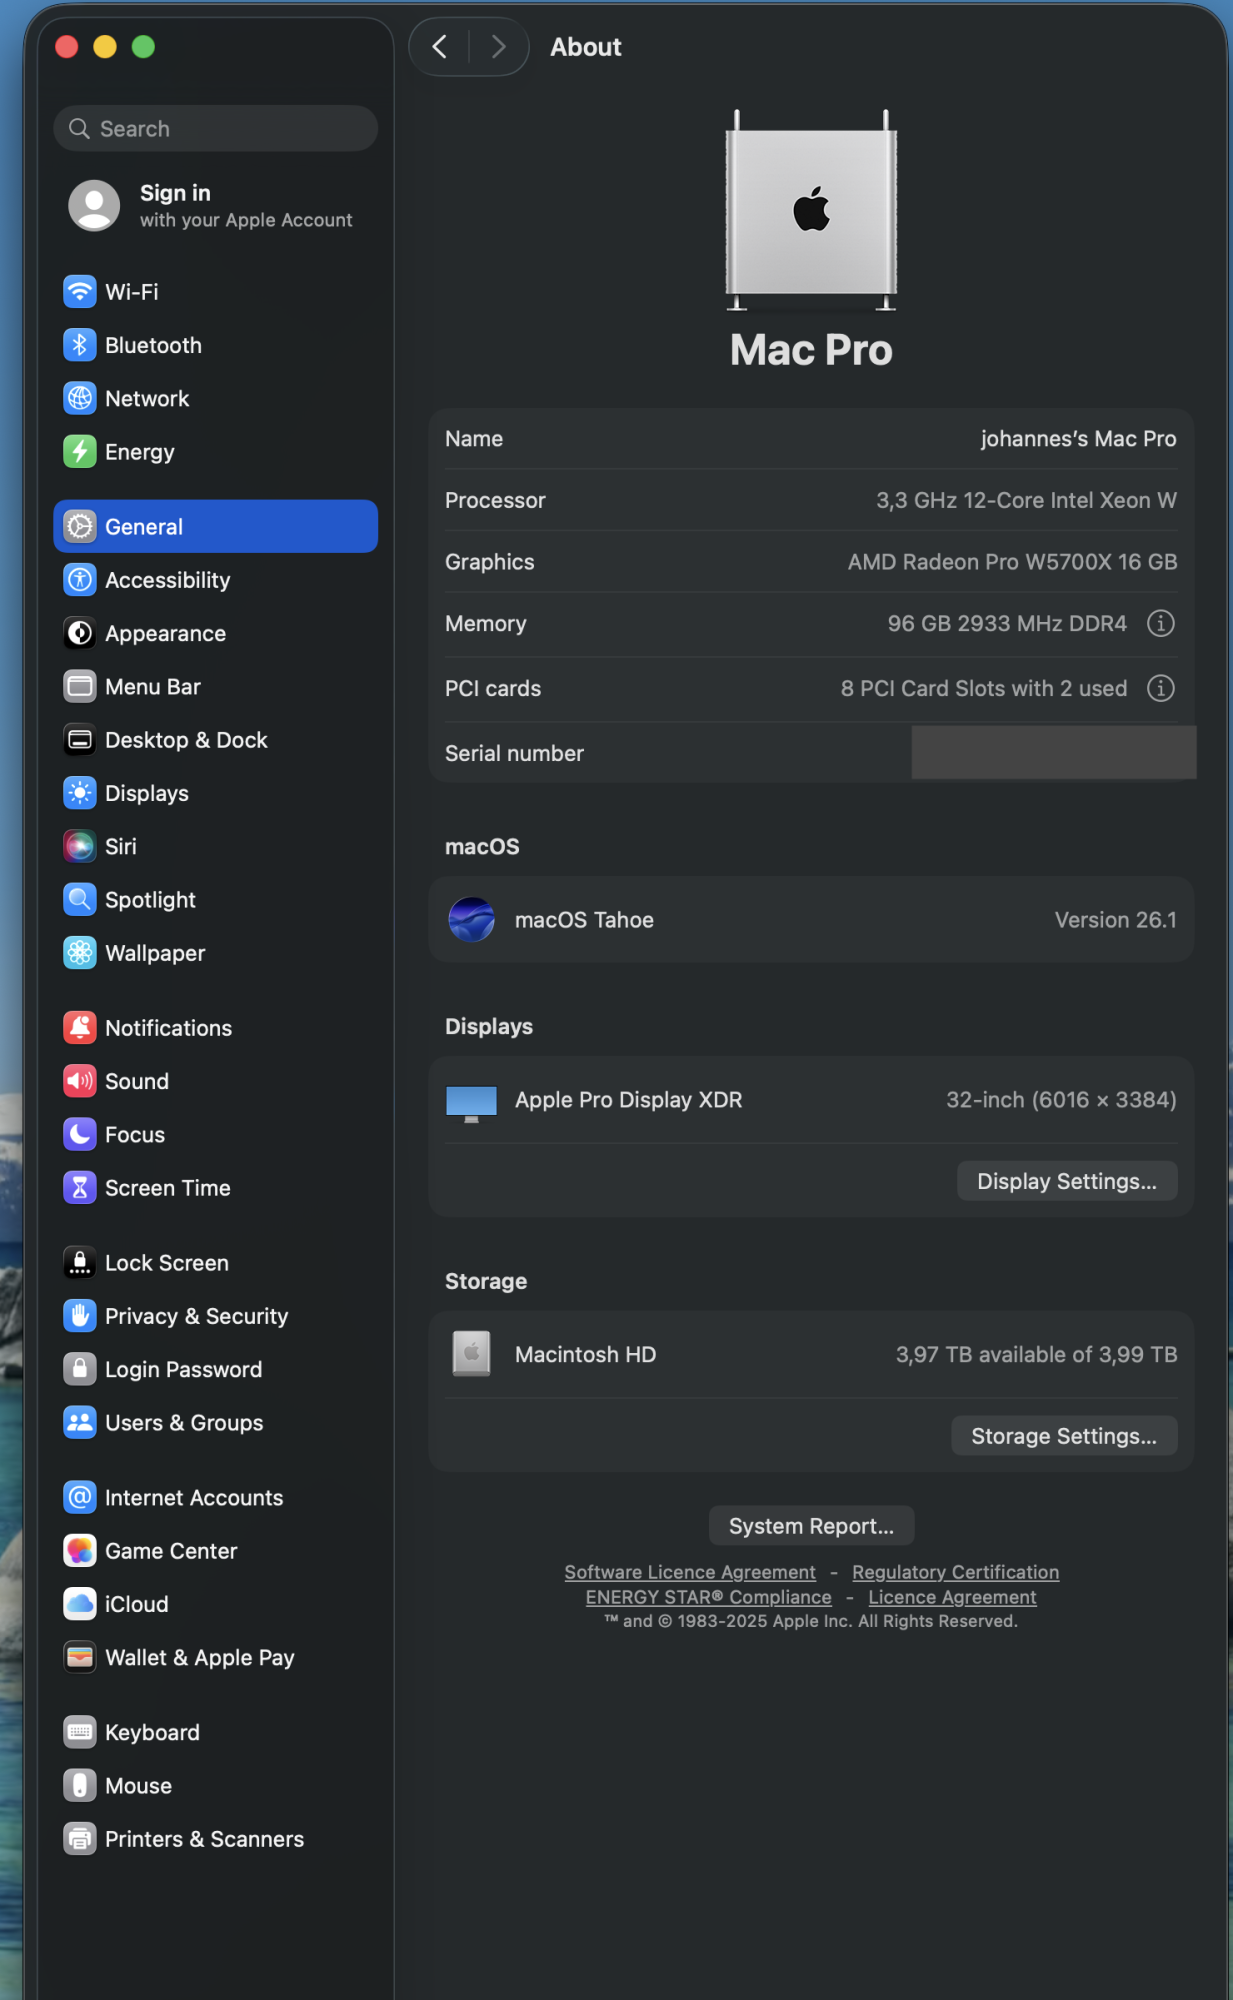The height and width of the screenshot is (2000, 1233).
Task: Click AMD Radeon Pro W5700X 16 GB
Action: click(x=1012, y=562)
